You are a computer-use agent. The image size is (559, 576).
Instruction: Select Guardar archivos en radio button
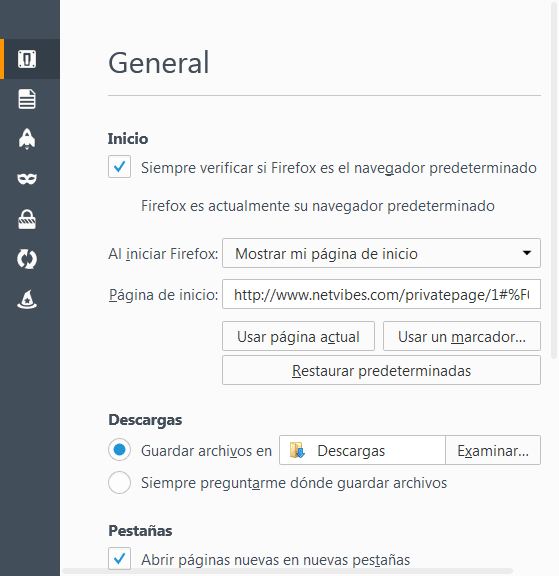119,450
